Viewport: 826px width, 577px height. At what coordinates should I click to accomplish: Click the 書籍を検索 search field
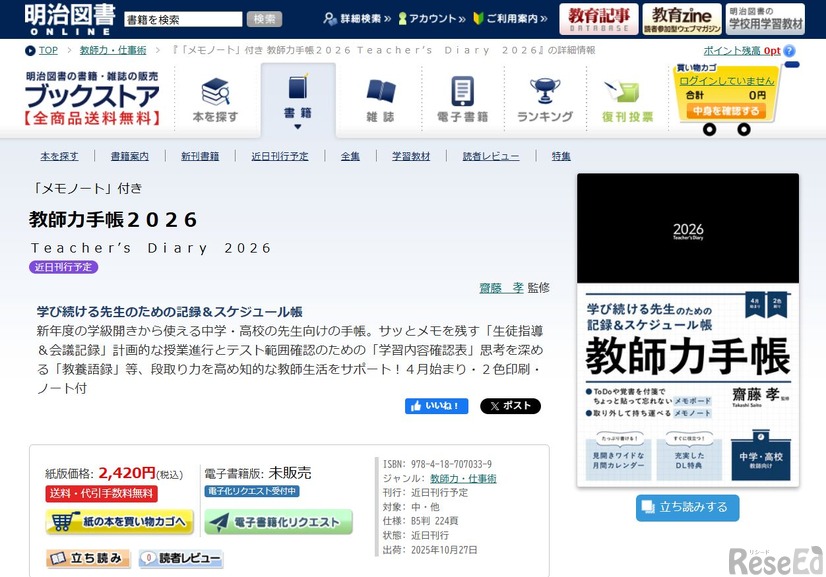[x=183, y=19]
